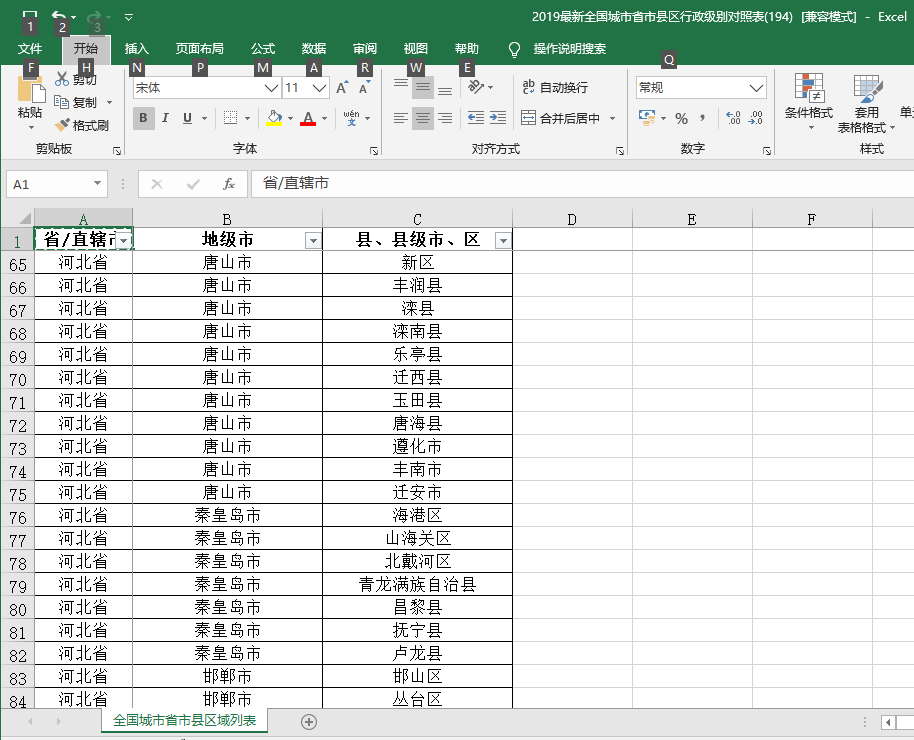Open the Font group dialog launcher
The width and height of the screenshot is (914, 740).
click(x=374, y=151)
